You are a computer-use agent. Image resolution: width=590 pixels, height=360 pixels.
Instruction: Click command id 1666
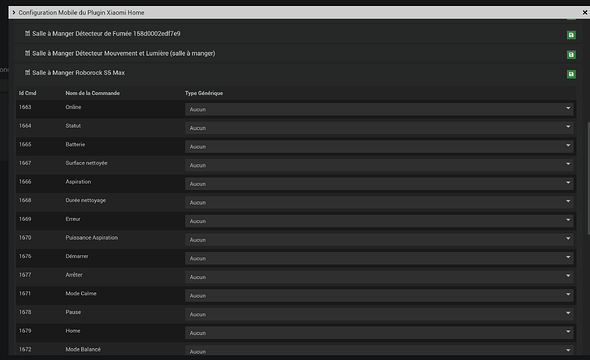point(25,182)
